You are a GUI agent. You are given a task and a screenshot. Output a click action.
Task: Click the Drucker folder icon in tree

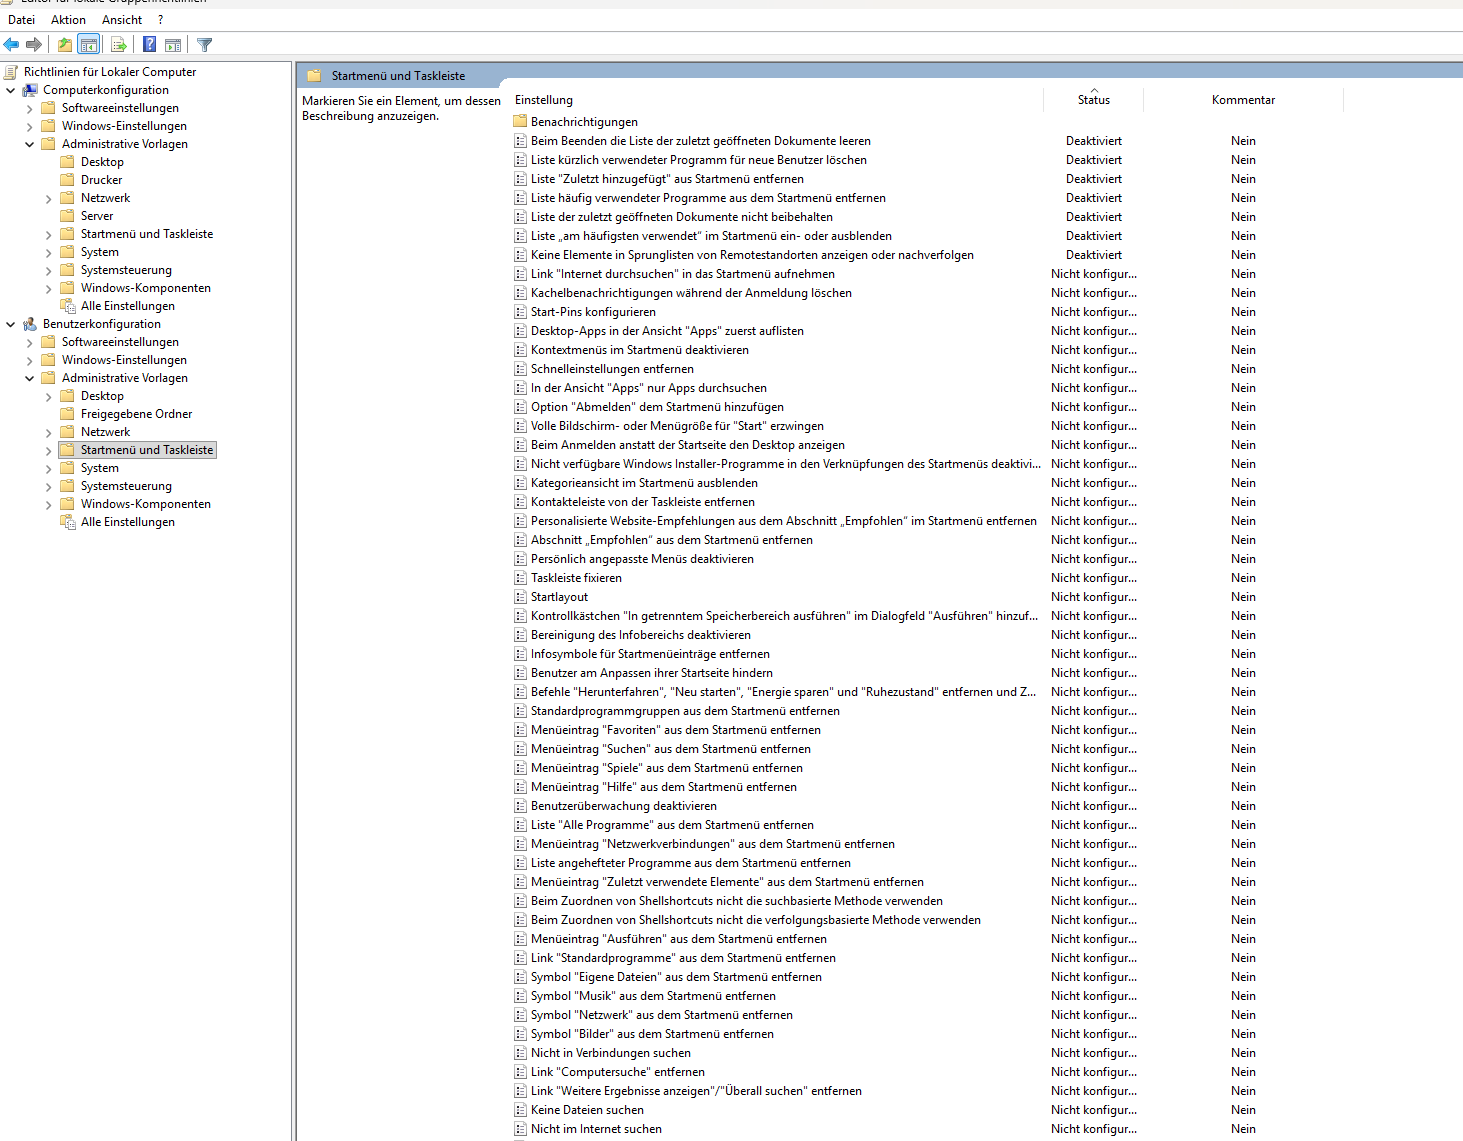[x=68, y=180]
